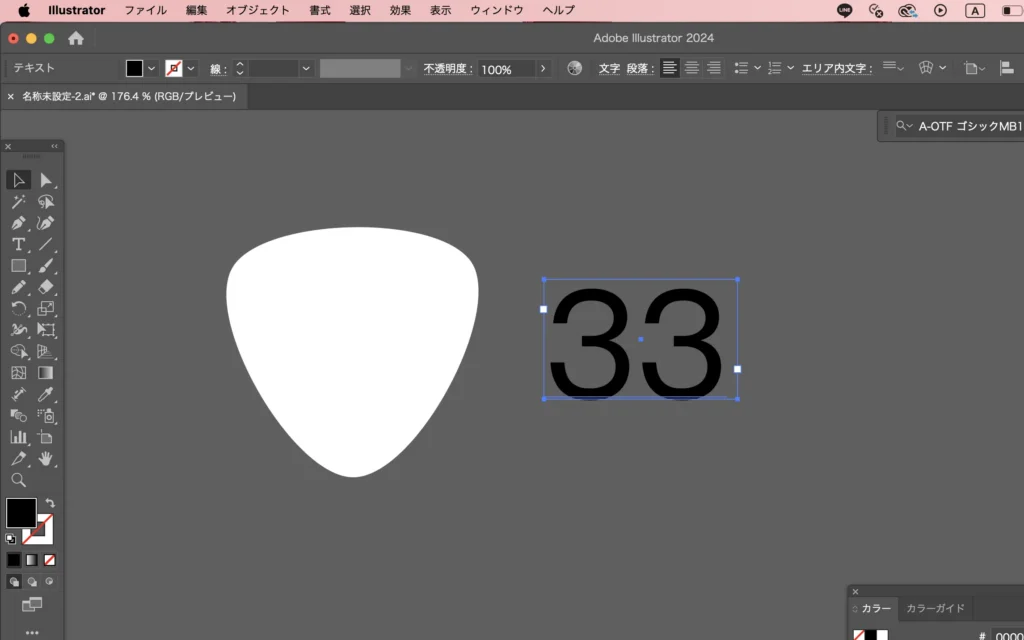This screenshot has height=640, width=1024.
Task: Select the Zoom magnifier tool
Action: tap(18, 480)
